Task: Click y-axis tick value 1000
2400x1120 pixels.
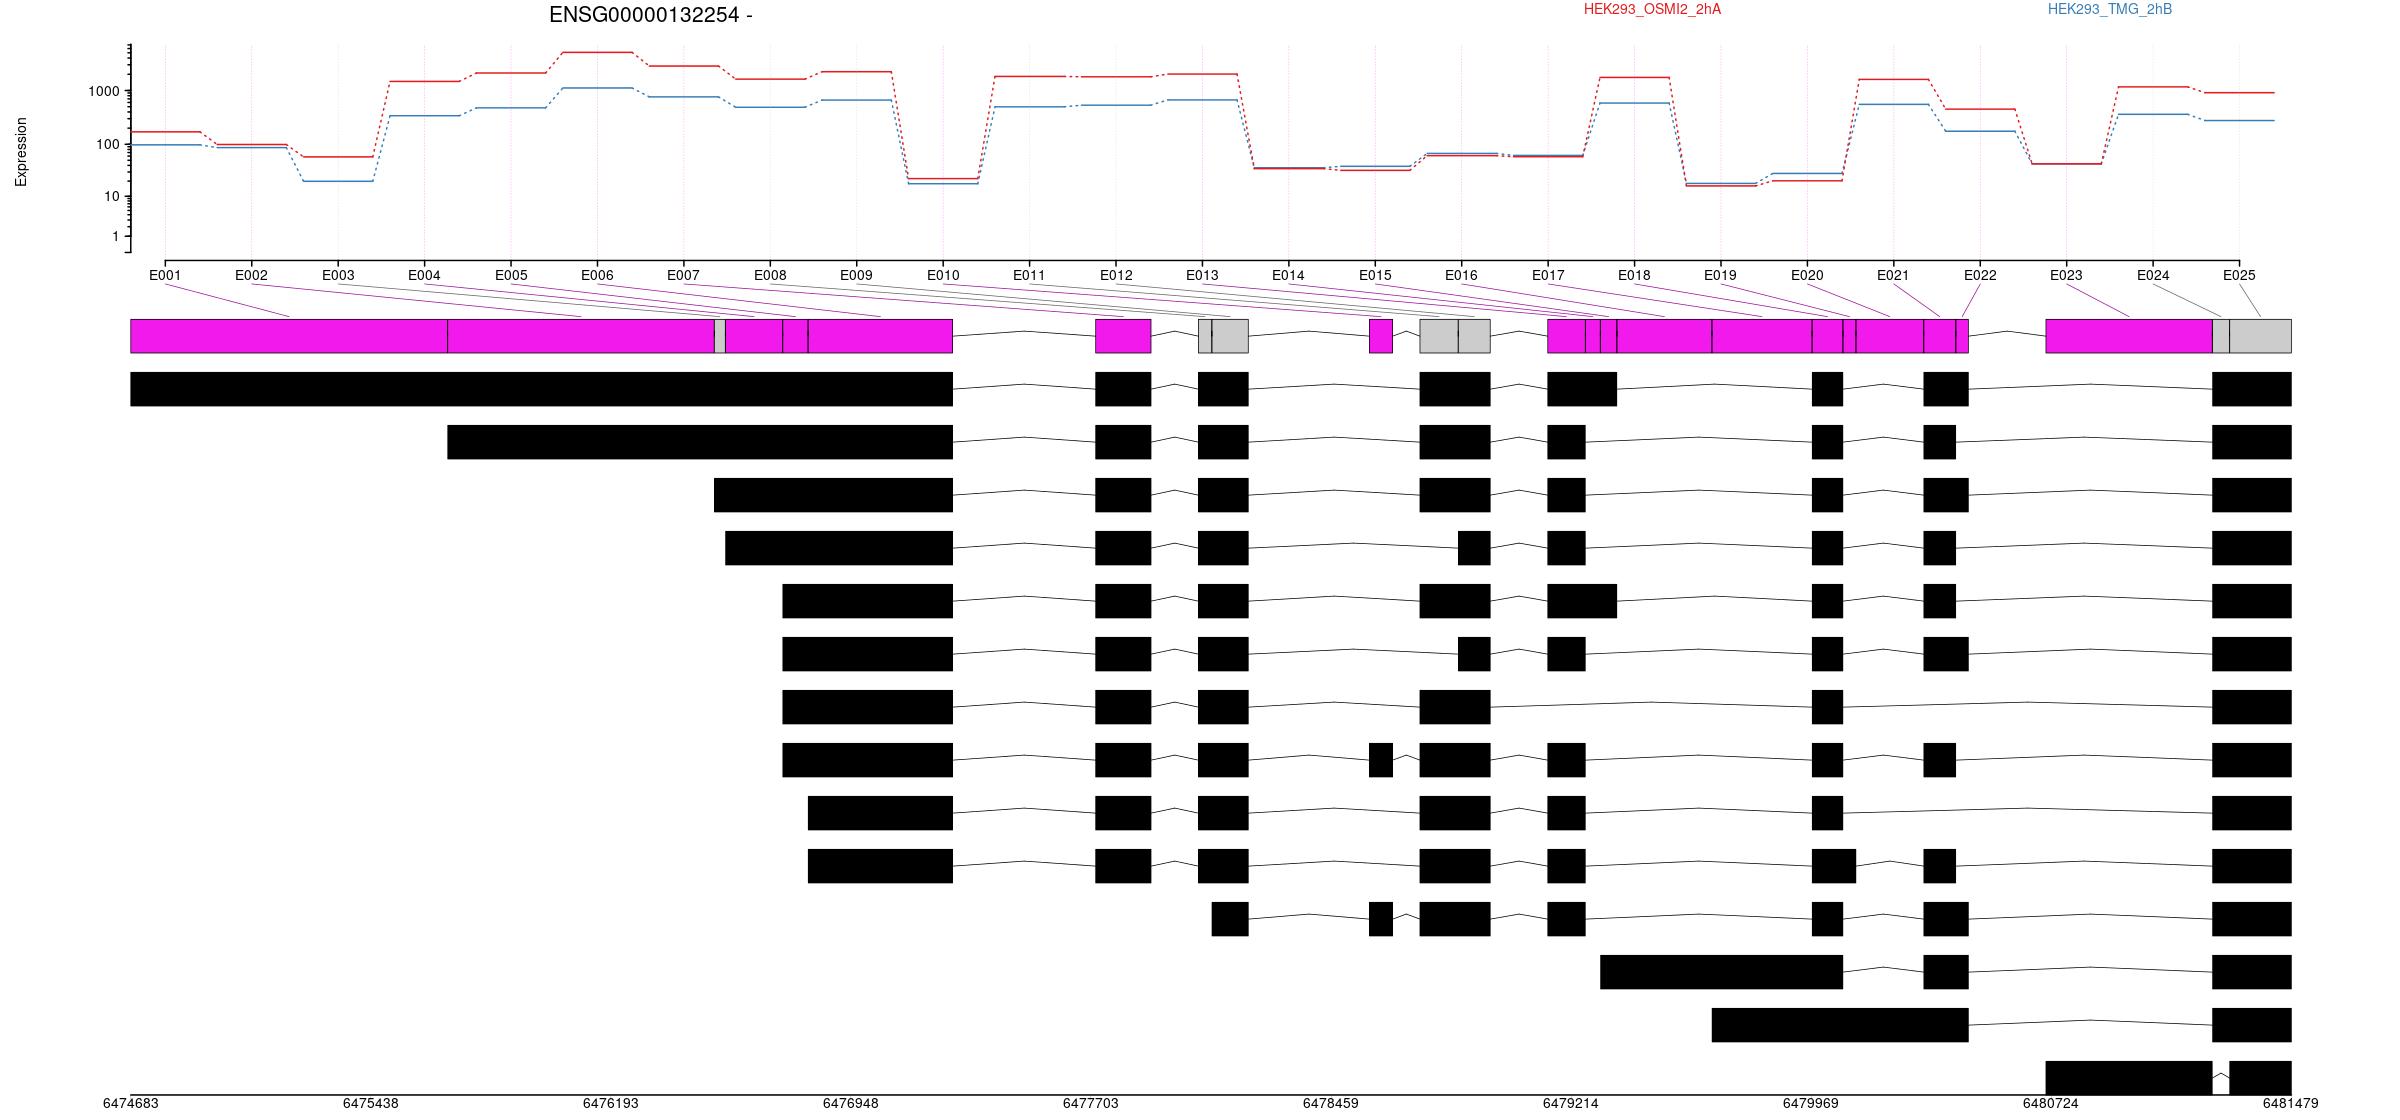Action: click(x=104, y=91)
